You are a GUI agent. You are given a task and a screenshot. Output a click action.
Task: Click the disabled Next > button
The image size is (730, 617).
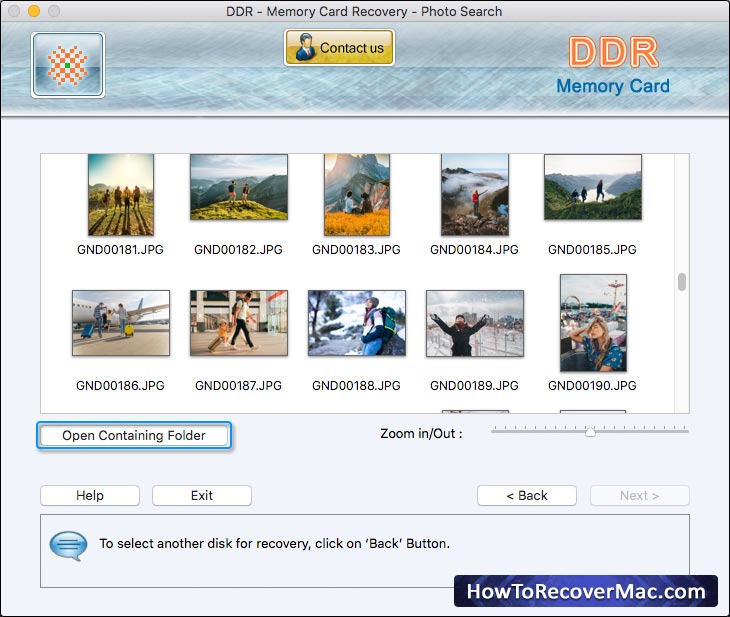pos(640,495)
